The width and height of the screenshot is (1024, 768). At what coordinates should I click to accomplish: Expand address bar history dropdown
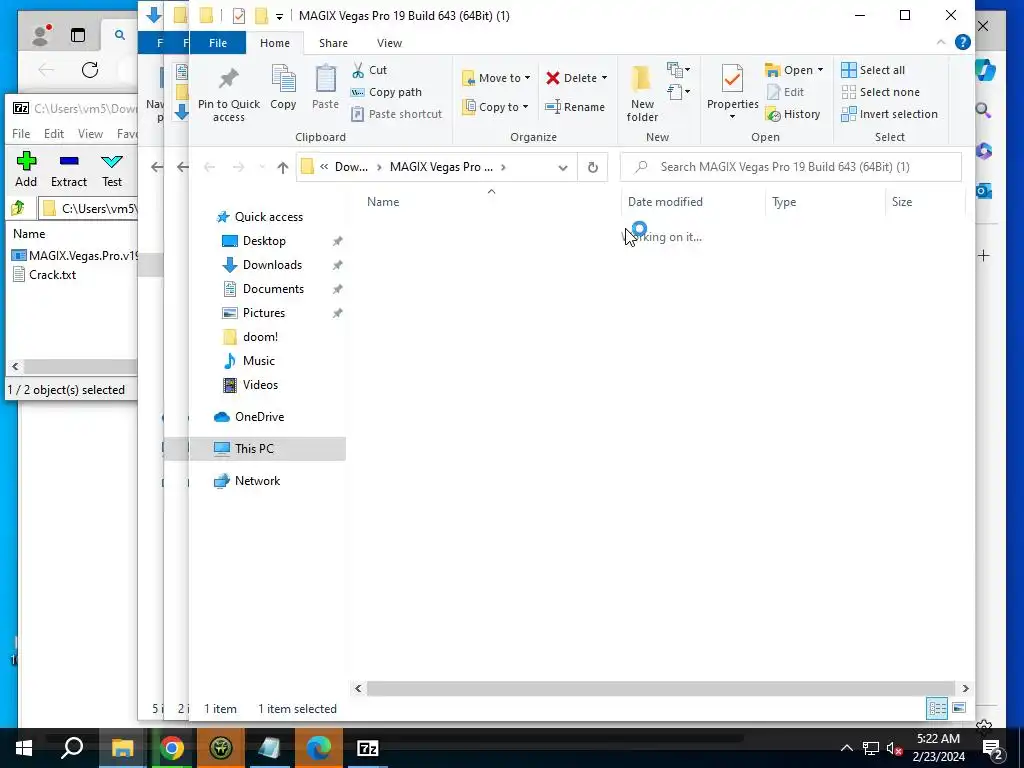(x=562, y=167)
